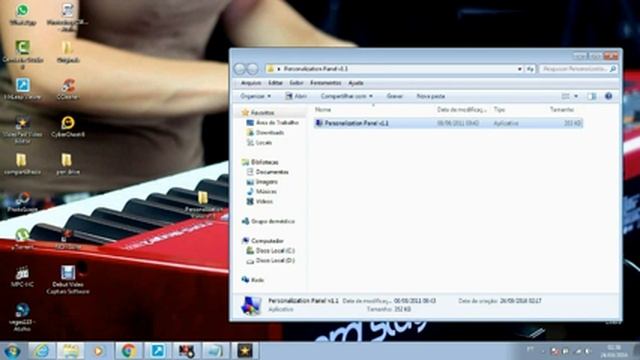Click the Nova pasta button

tap(431, 96)
